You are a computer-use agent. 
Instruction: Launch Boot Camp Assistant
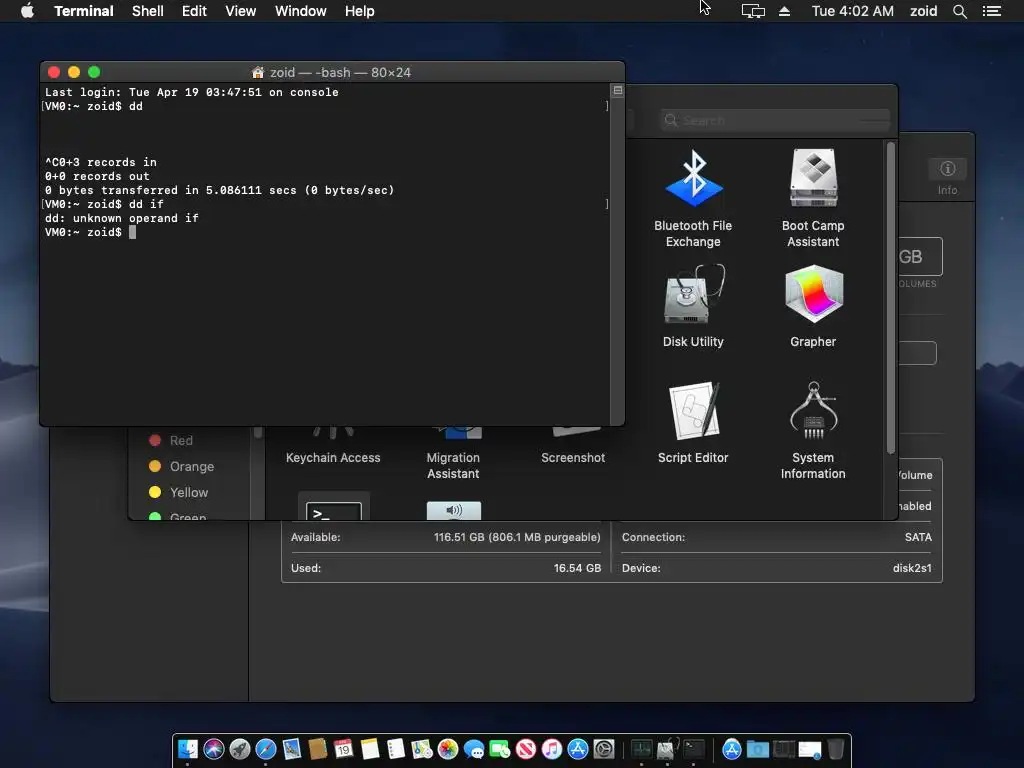[813, 199]
